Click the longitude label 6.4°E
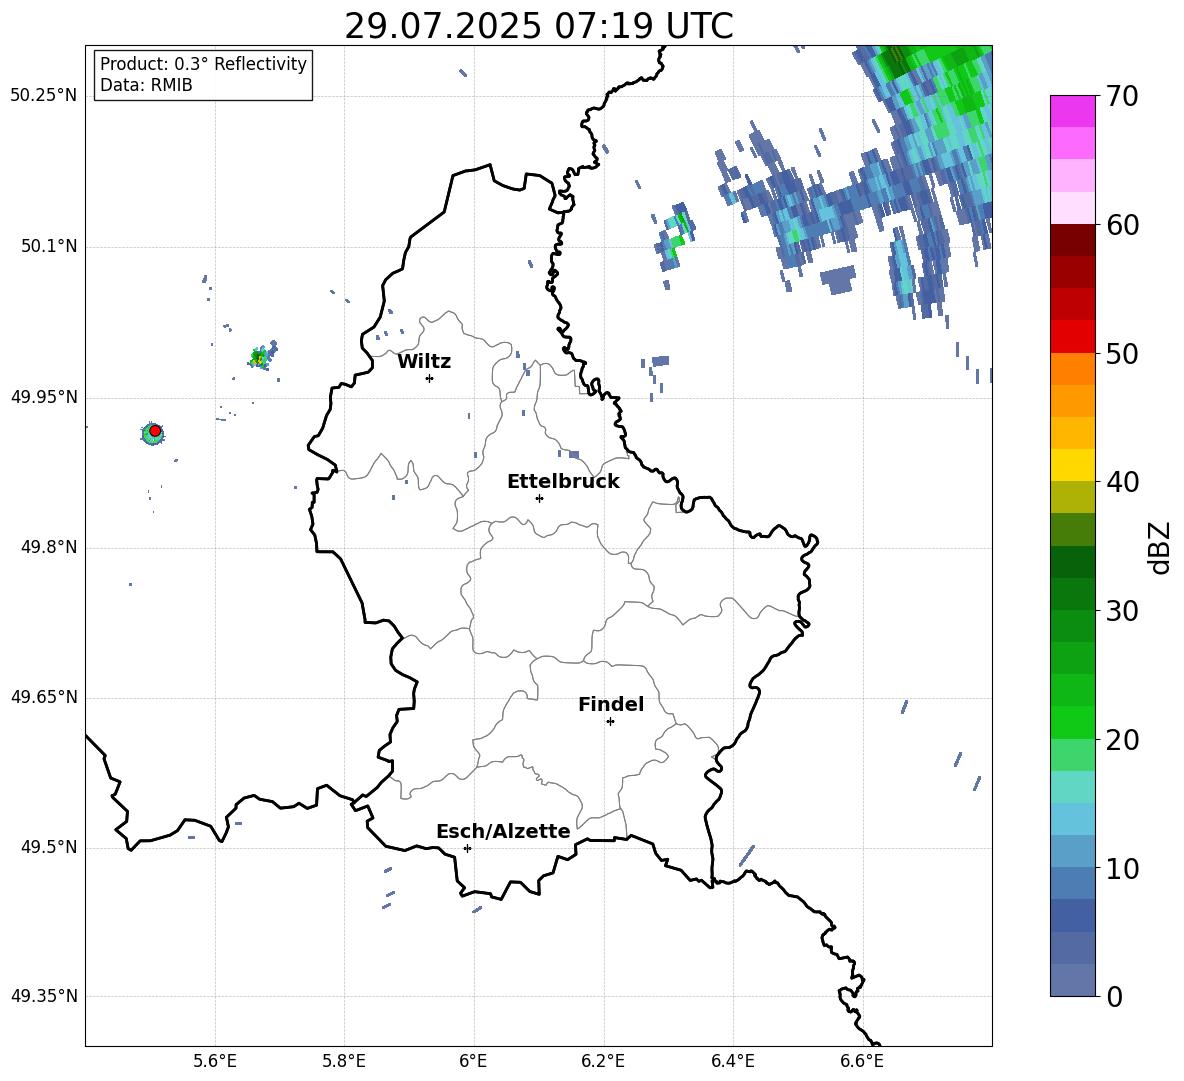Viewport: 1184px width, 1081px height. [x=732, y=1061]
